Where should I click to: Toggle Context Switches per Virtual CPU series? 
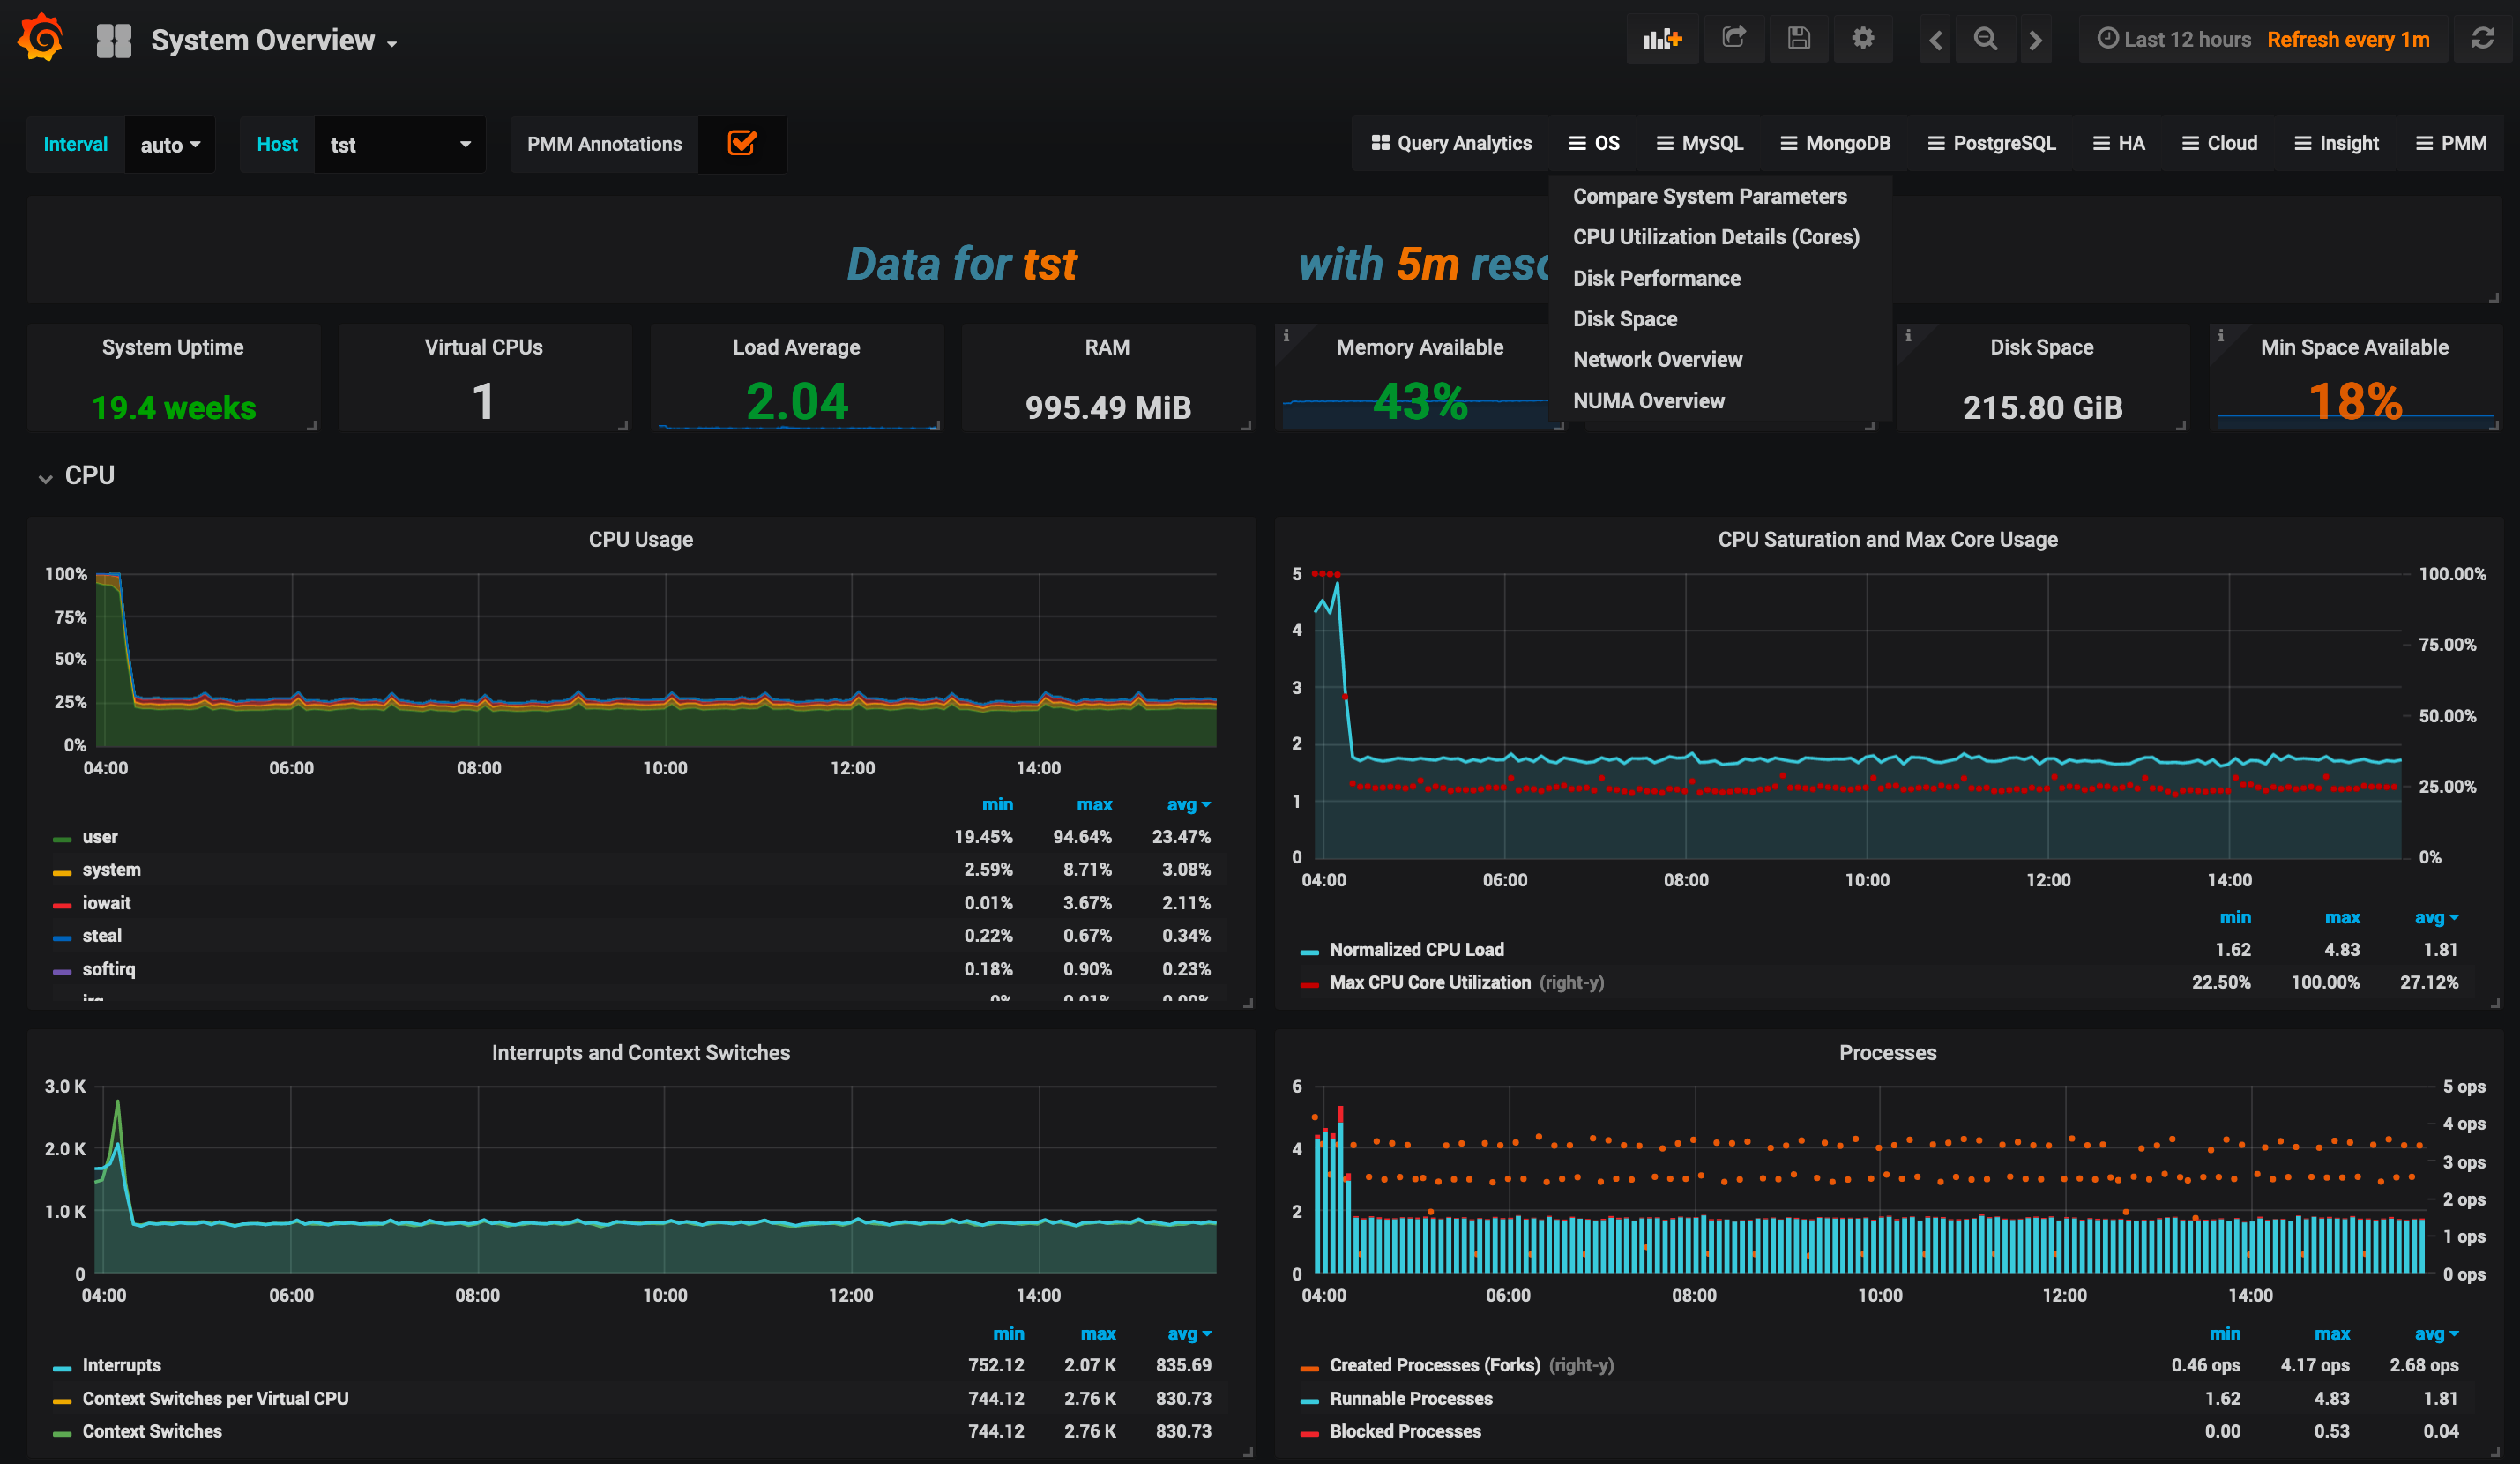coord(215,1398)
